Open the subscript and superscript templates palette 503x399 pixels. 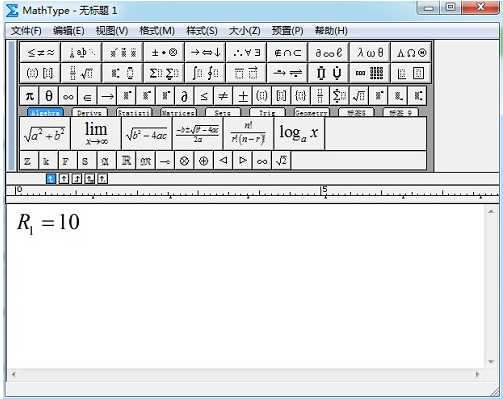click(123, 73)
